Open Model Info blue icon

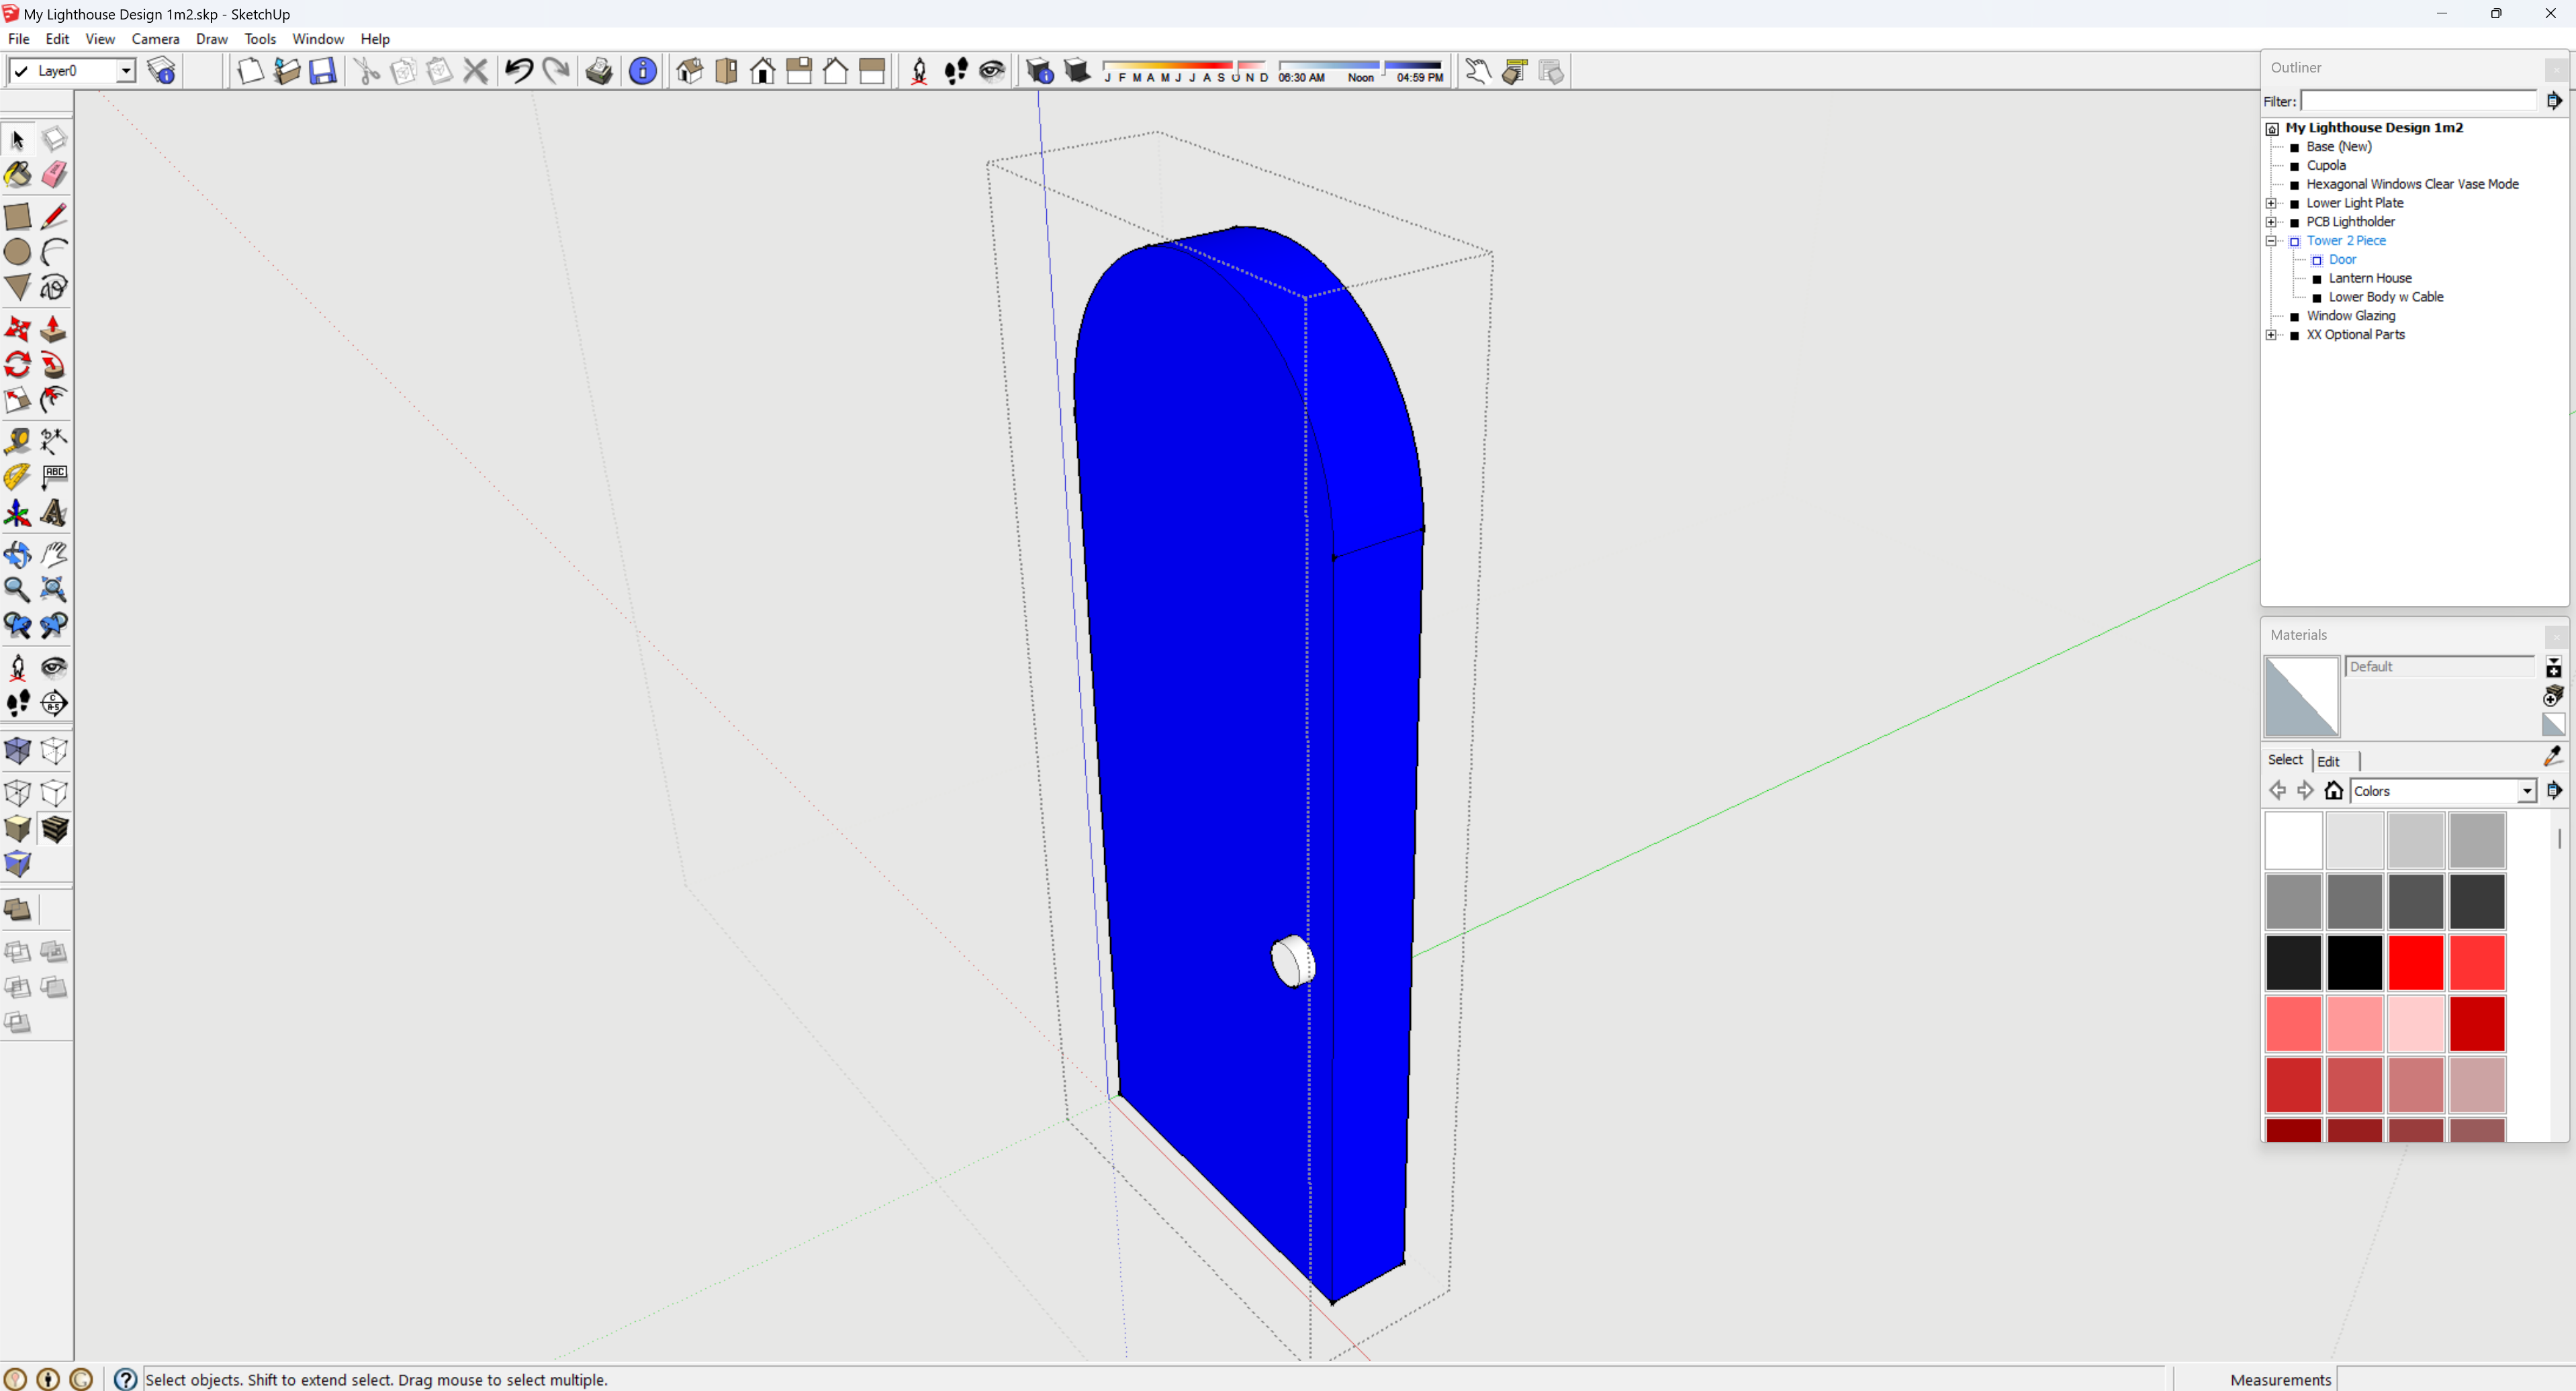[643, 71]
